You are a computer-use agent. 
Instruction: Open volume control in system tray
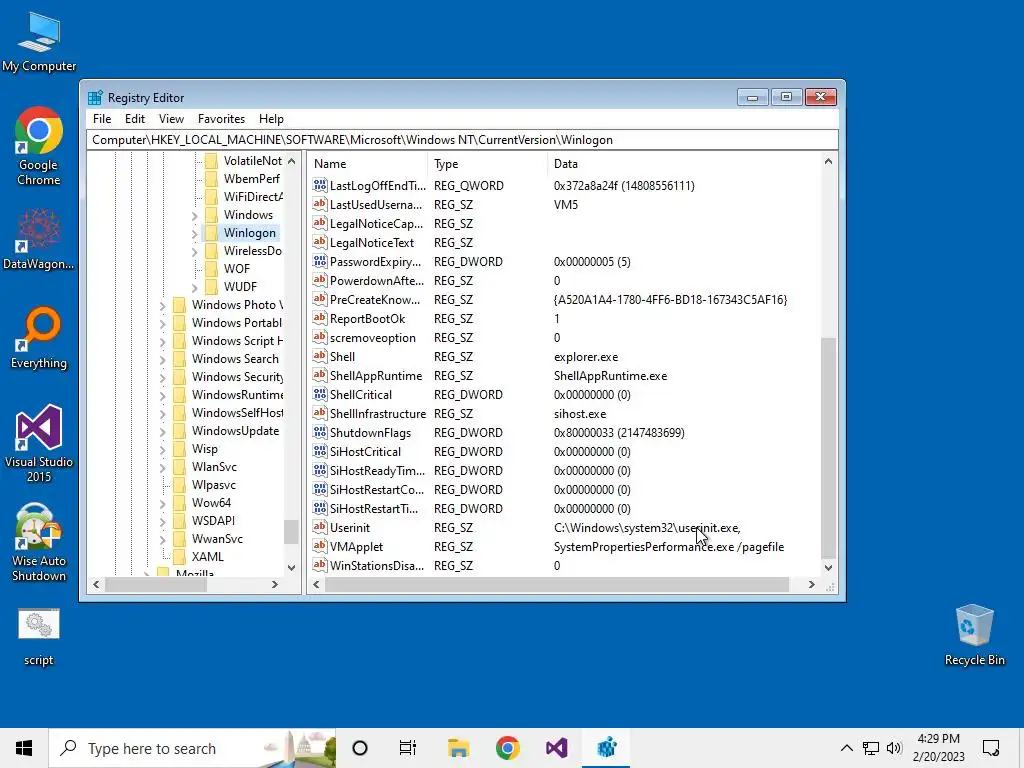pos(894,748)
